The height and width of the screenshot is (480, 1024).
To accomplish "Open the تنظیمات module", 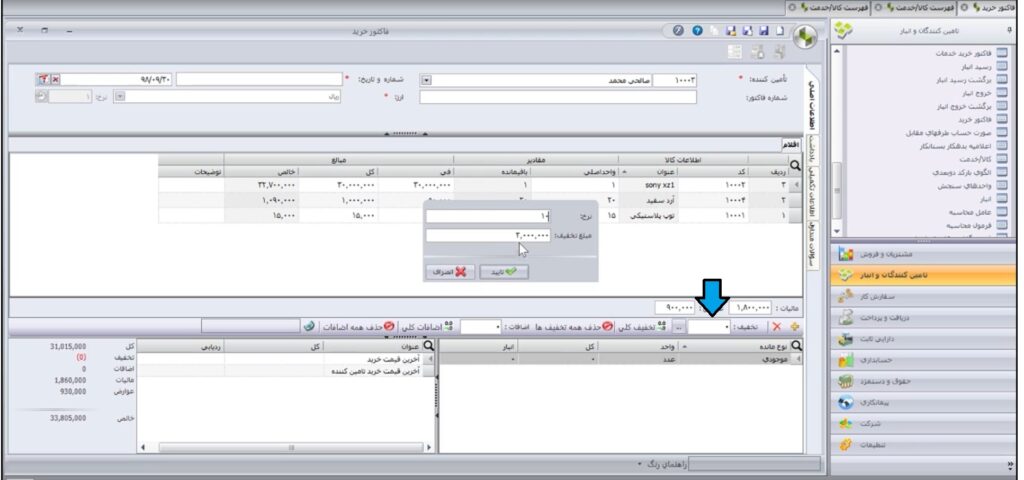I will tap(923, 445).
